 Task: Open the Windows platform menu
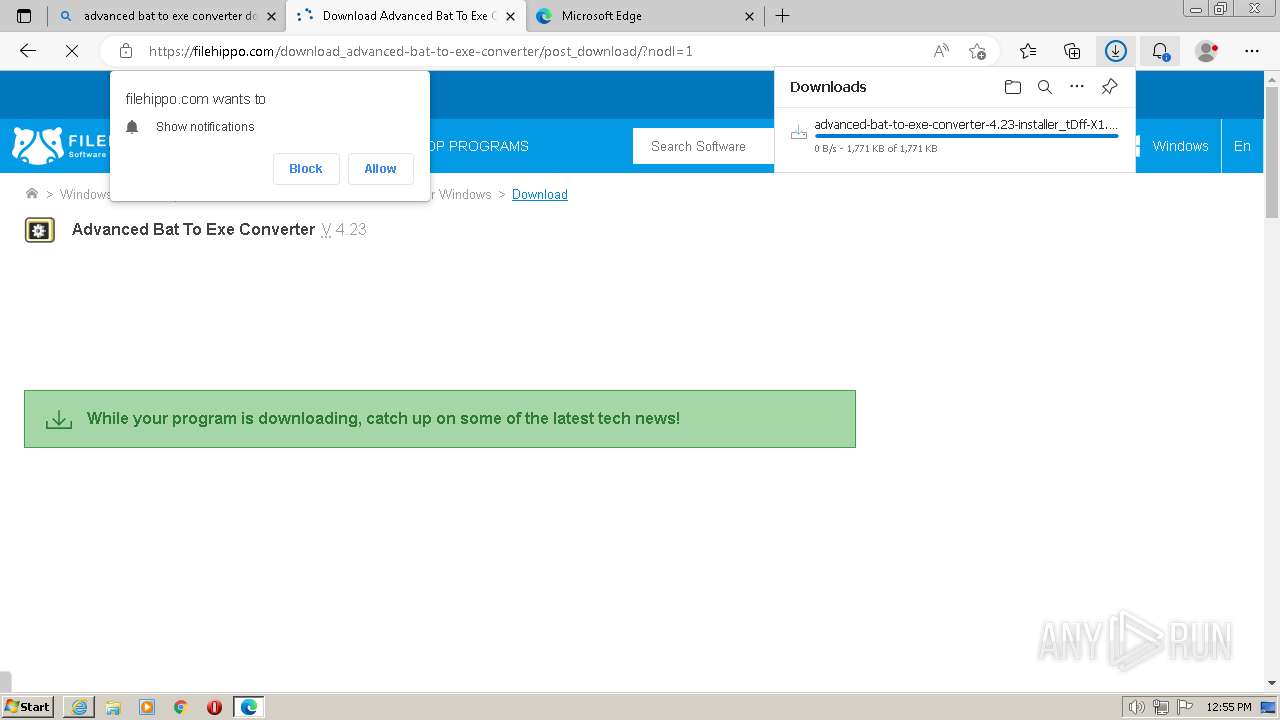(x=1180, y=146)
